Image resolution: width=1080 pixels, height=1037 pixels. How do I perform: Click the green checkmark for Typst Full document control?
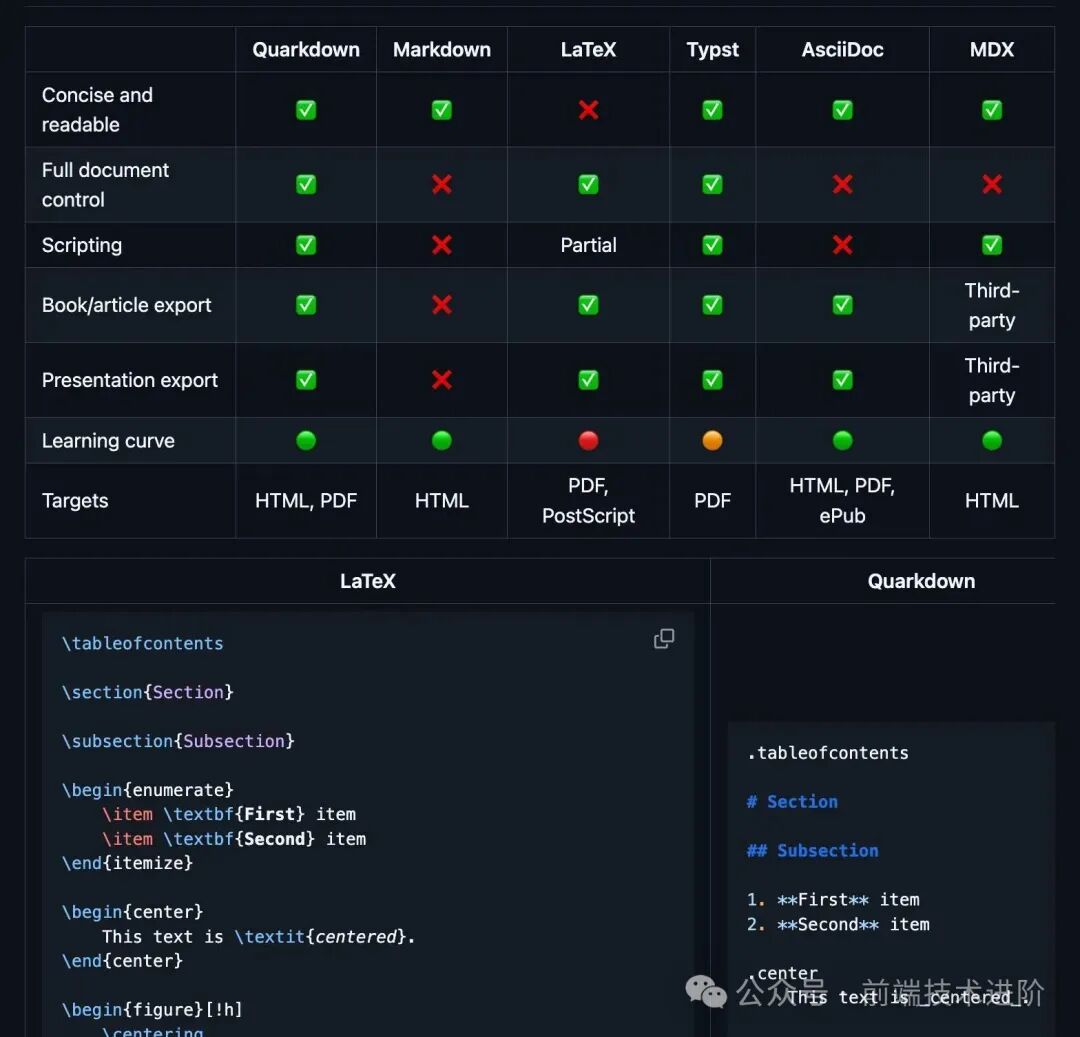click(x=712, y=184)
